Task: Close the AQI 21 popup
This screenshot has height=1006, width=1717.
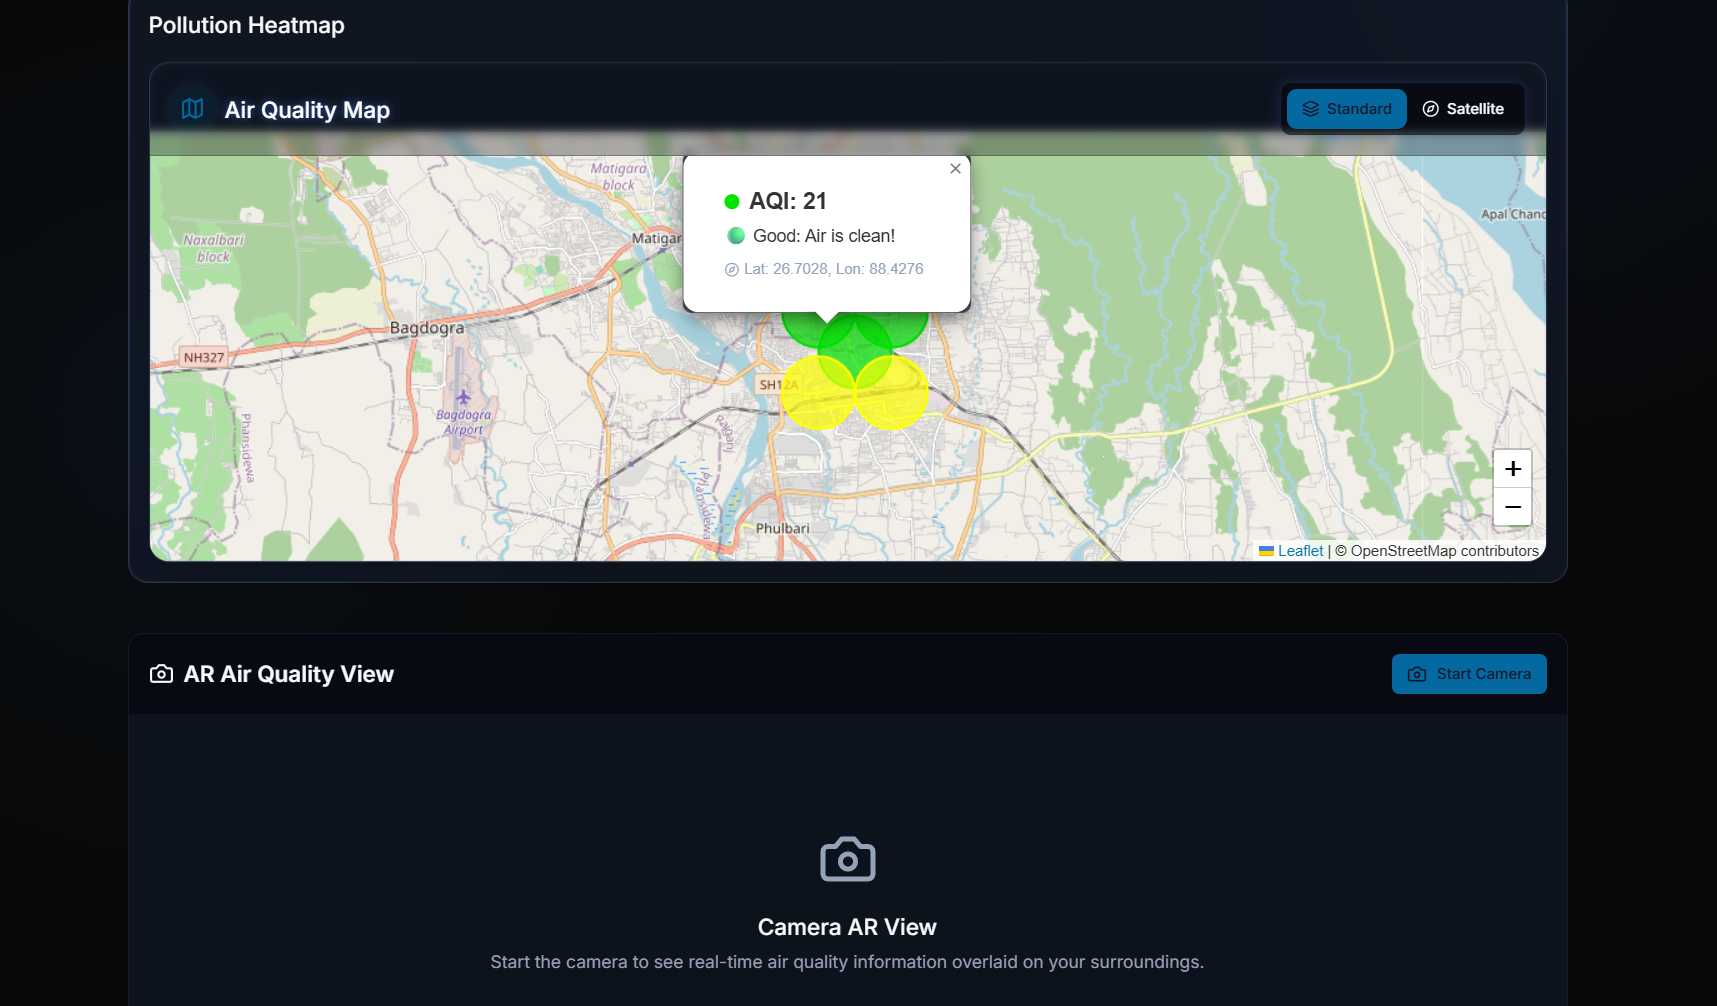Action: pos(955,169)
